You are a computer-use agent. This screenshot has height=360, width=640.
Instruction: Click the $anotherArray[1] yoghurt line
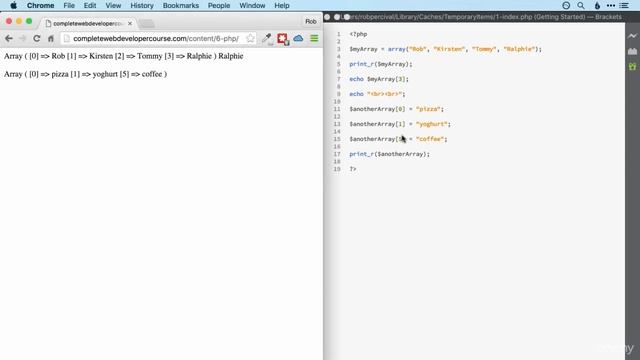pos(400,124)
